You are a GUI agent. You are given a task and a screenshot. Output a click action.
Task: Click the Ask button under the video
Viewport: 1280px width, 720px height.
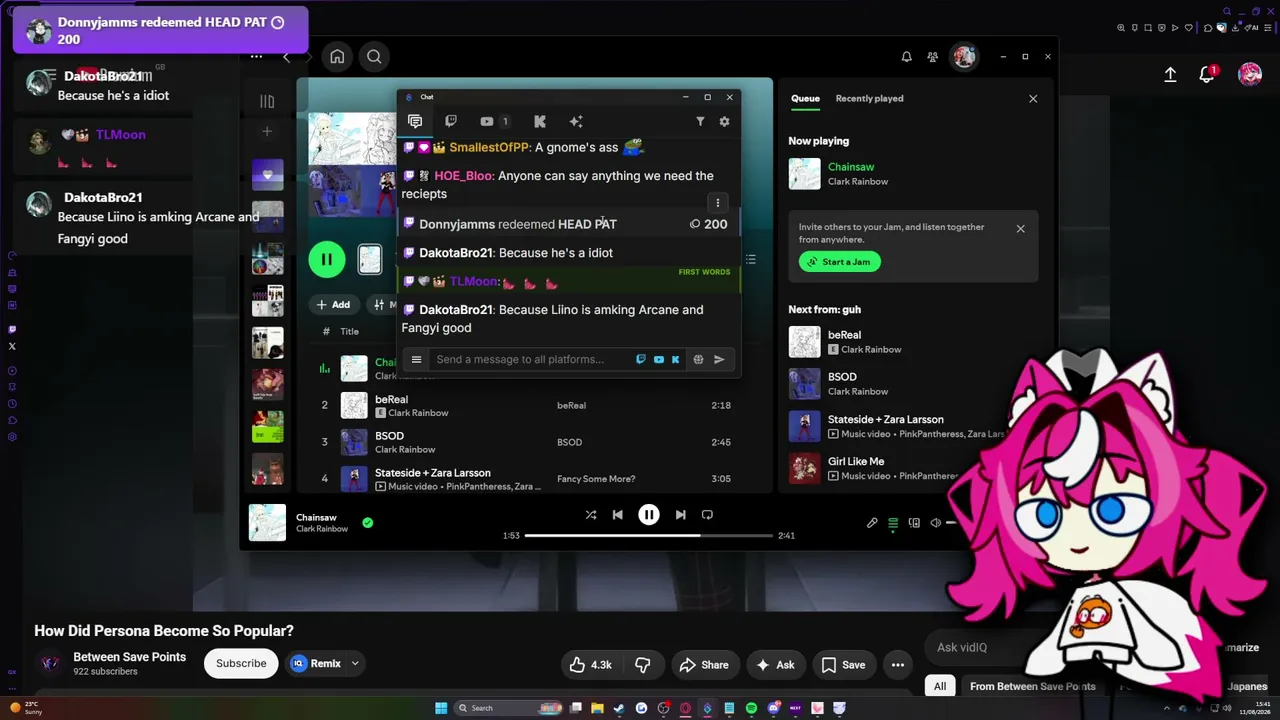(x=776, y=665)
